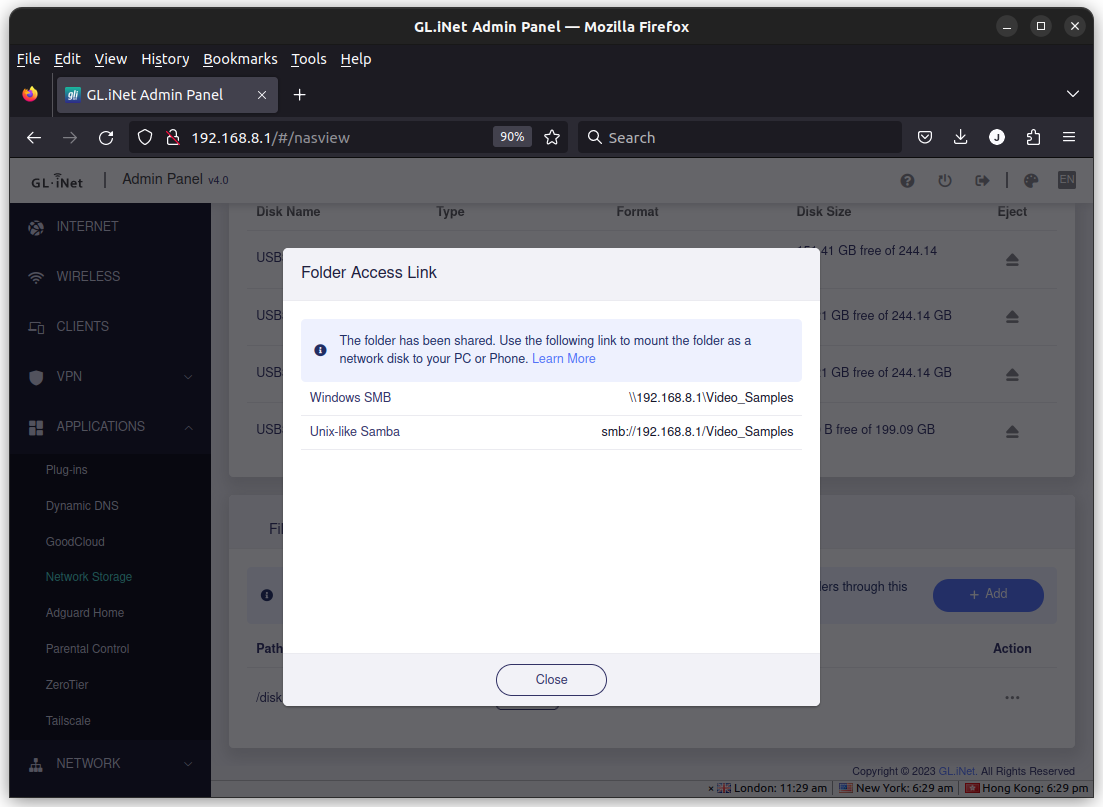The width and height of the screenshot is (1103, 807).
Task: Open the Firefox hamburger menu
Action: coord(1069,138)
